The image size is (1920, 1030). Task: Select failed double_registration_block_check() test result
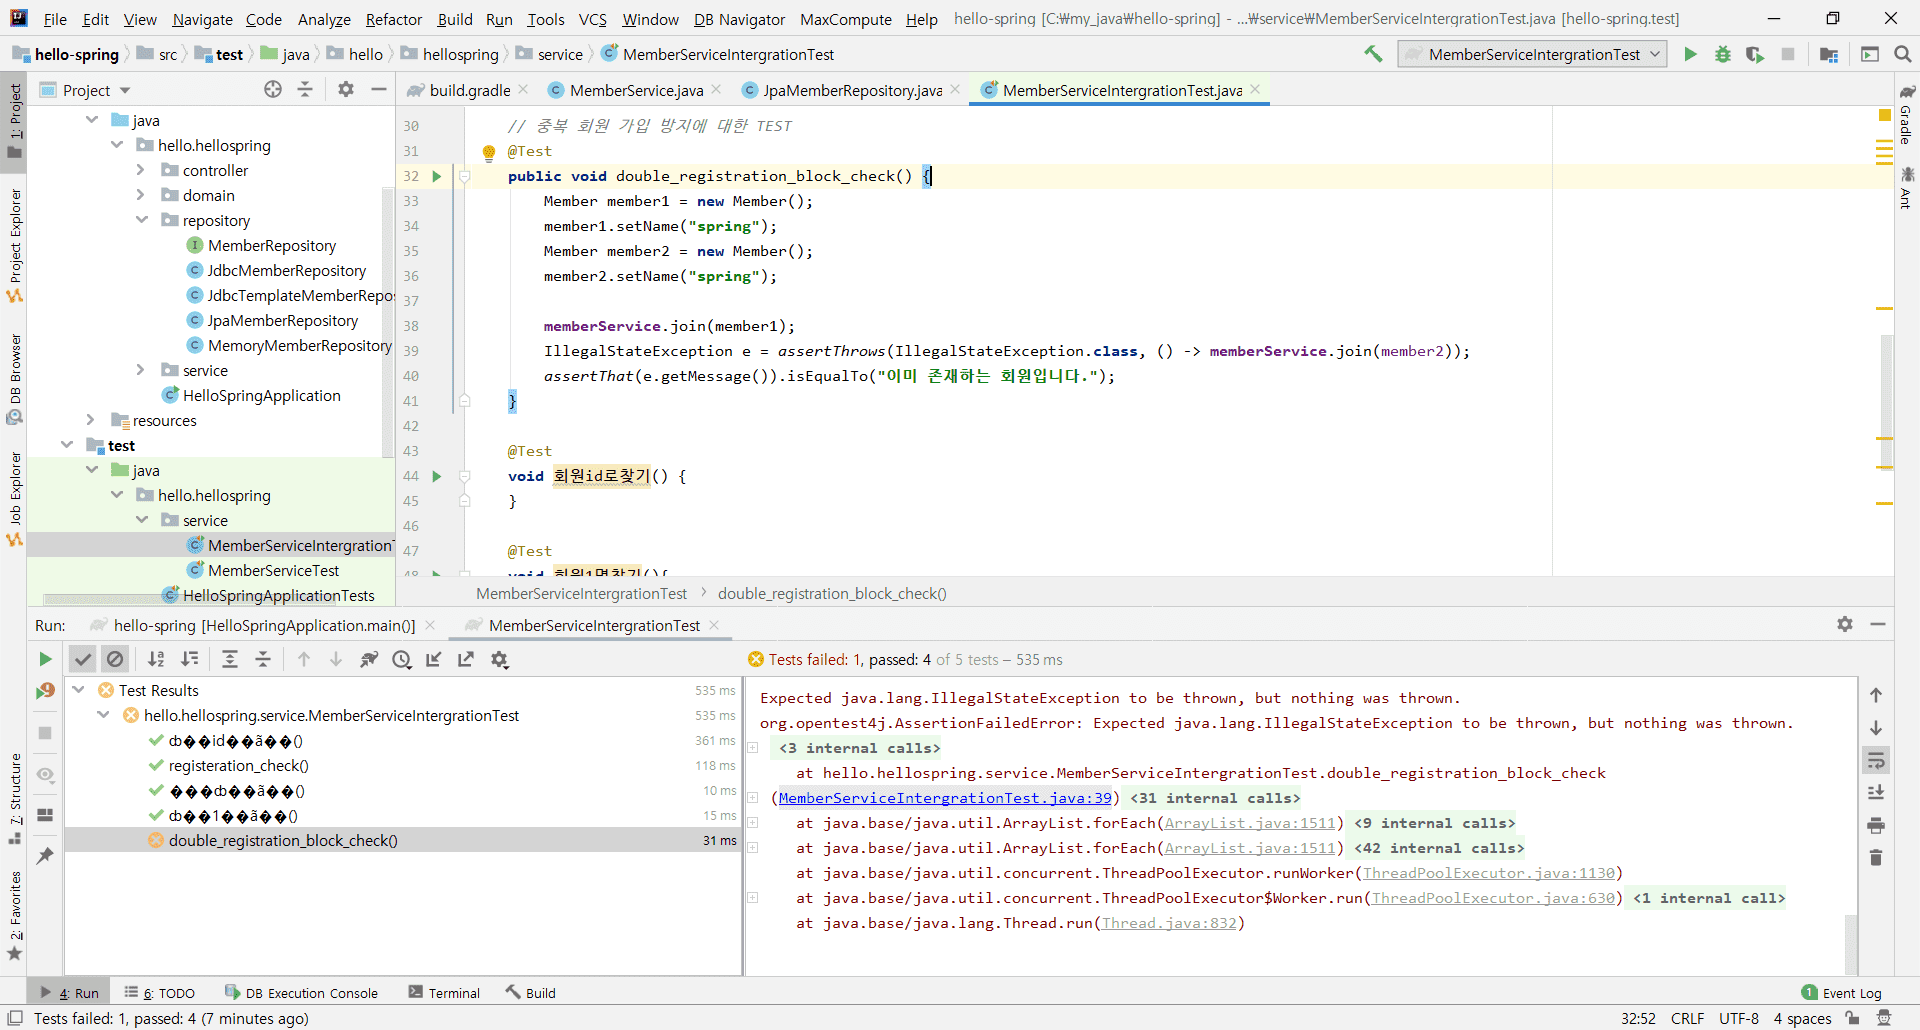coord(283,840)
